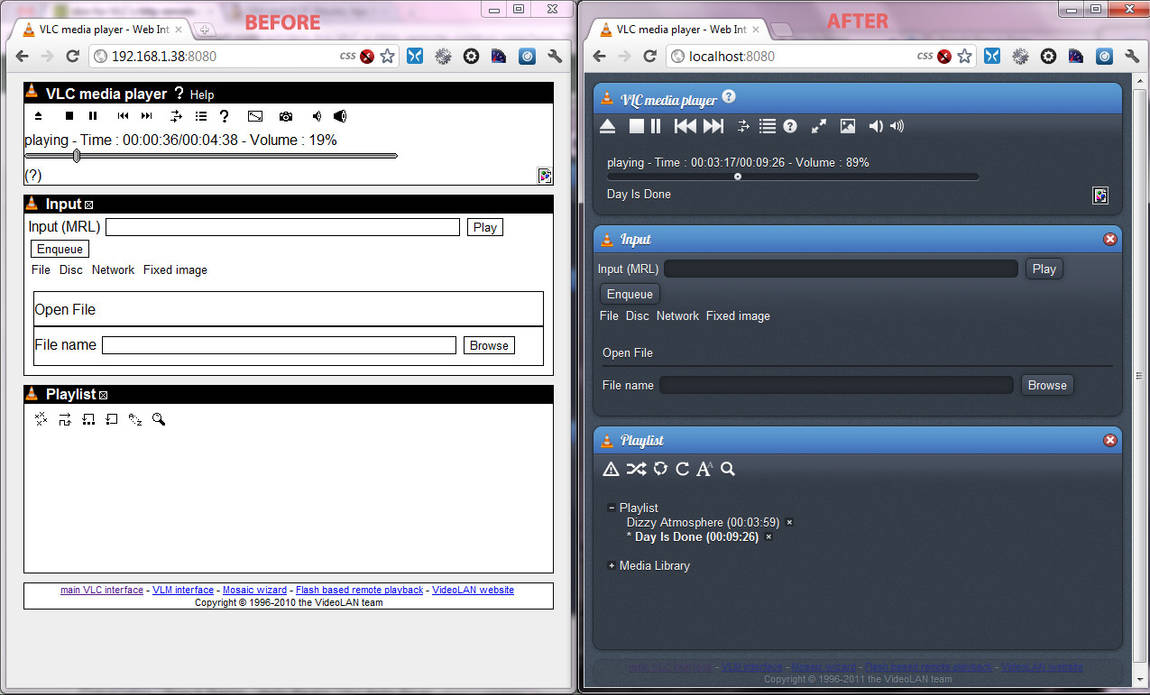Pause playback in the BEFORE window

(x=92, y=116)
